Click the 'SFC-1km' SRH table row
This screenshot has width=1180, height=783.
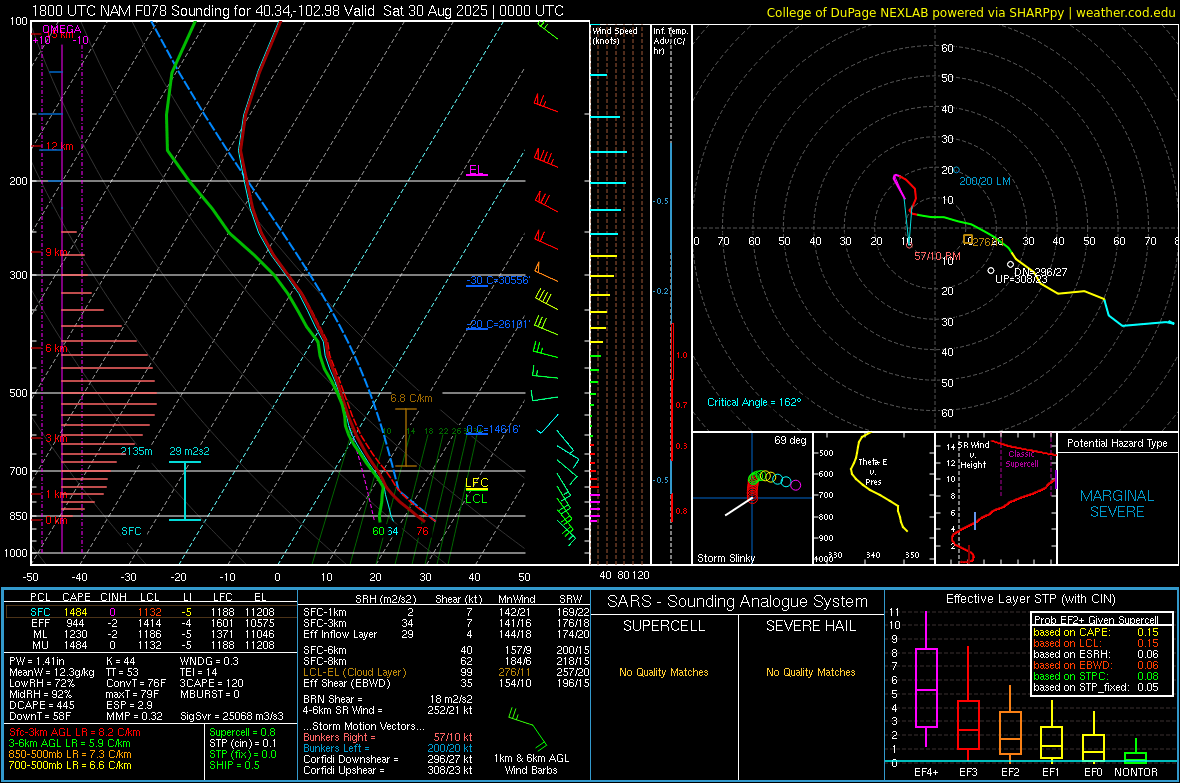point(446,612)
